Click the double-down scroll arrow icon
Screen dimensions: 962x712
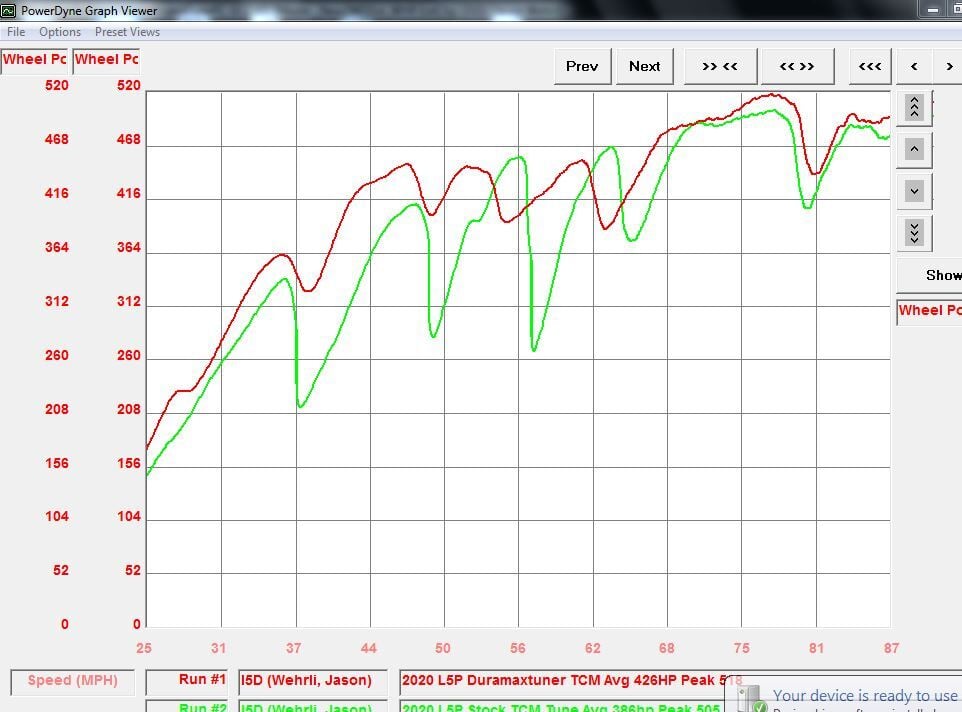[913, 232]
